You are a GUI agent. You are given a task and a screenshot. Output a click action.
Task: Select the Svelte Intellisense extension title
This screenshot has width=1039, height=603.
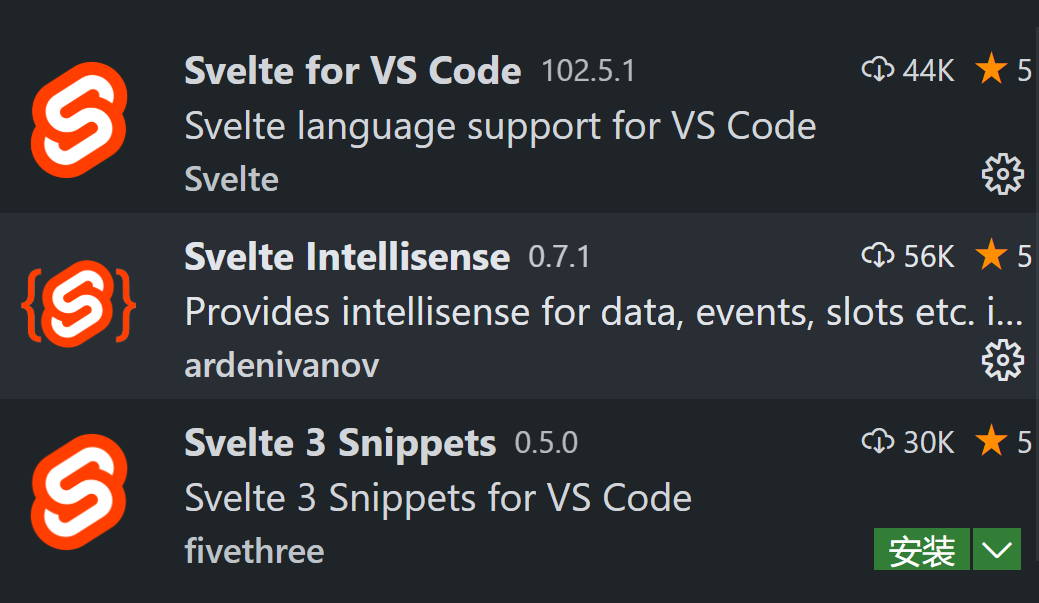point(347,257)
